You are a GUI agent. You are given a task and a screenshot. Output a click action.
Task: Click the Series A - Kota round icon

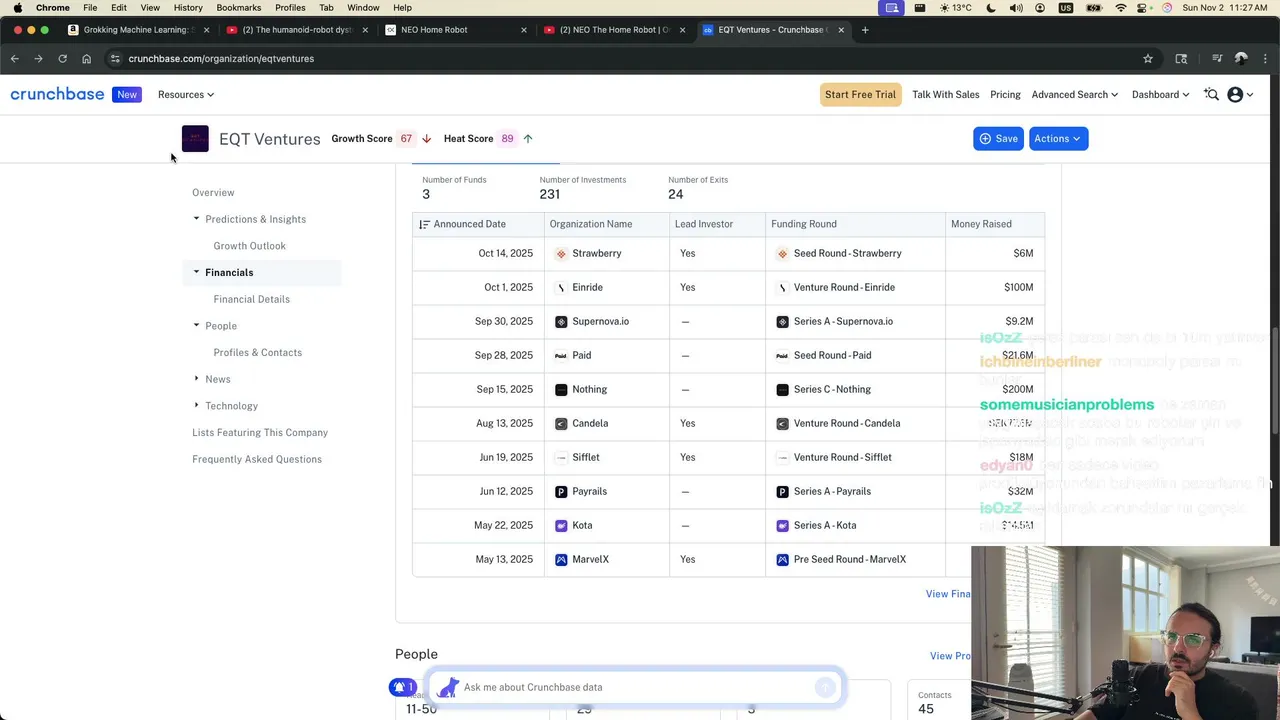(x=783, y=526)
